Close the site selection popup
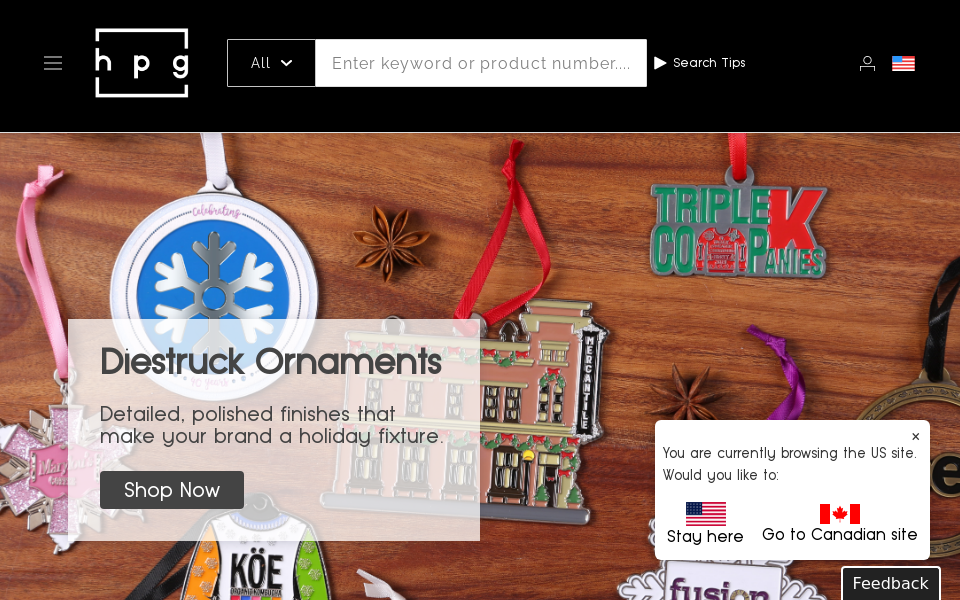Screen dimensions: 960x600 915,437
